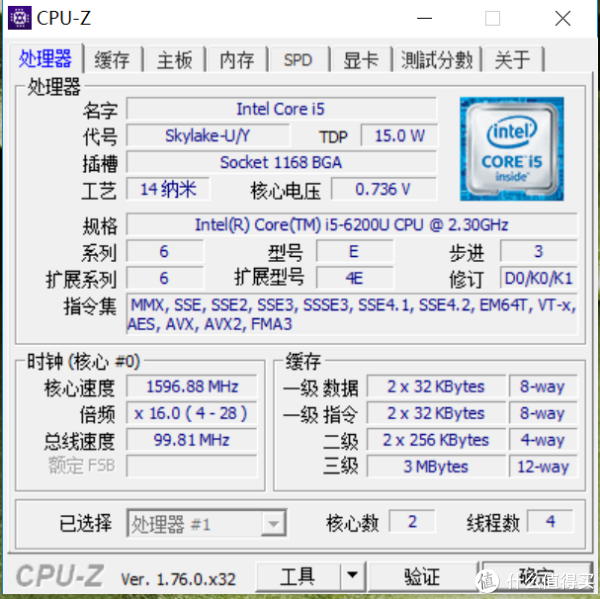Switch to the 主板 tab
This screenshot has height=599, width=600.
click(x=174, y=60)
